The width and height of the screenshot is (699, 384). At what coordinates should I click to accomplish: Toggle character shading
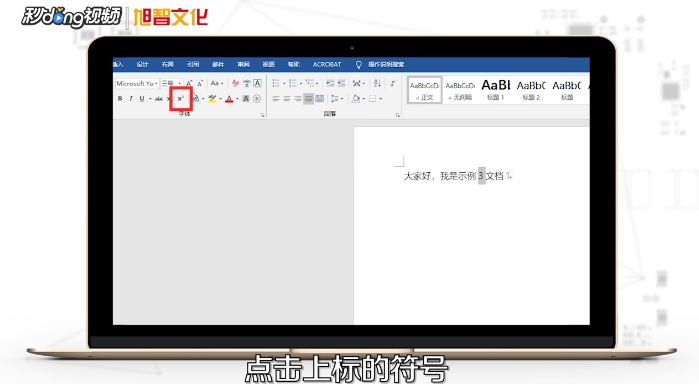point(246,99)
